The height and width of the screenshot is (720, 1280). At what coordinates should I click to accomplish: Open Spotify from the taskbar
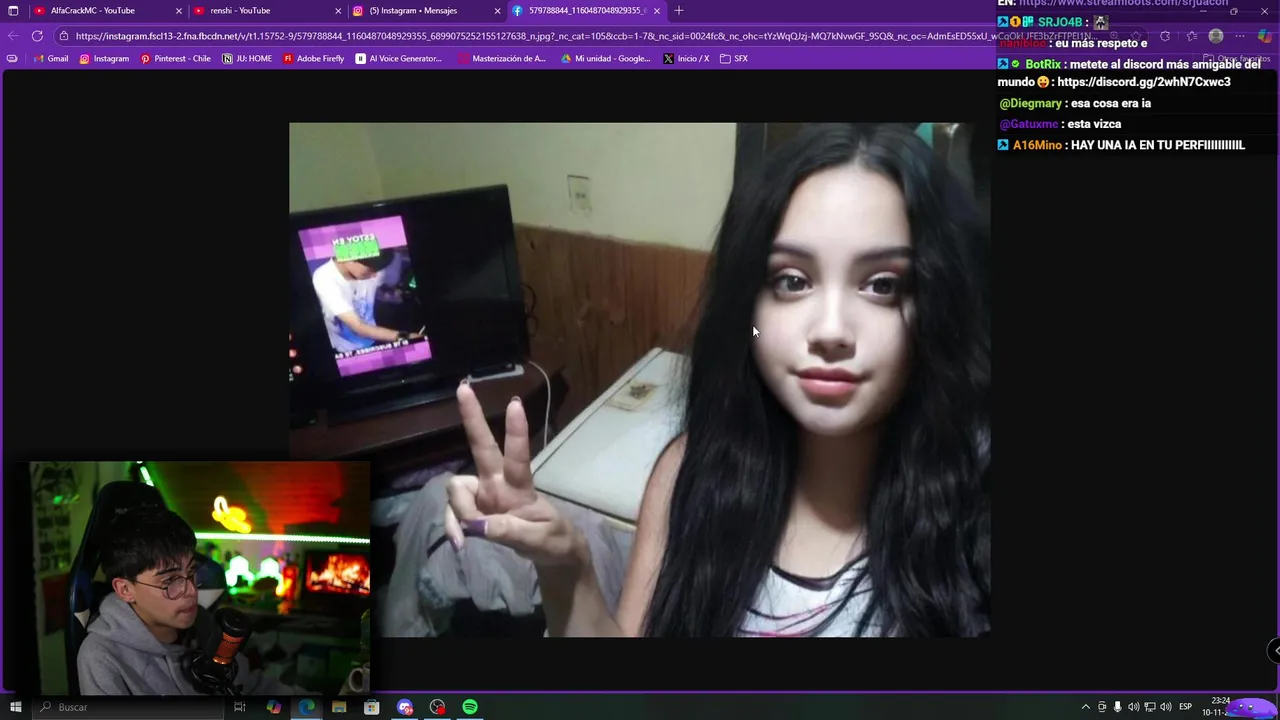pos(470,707)
